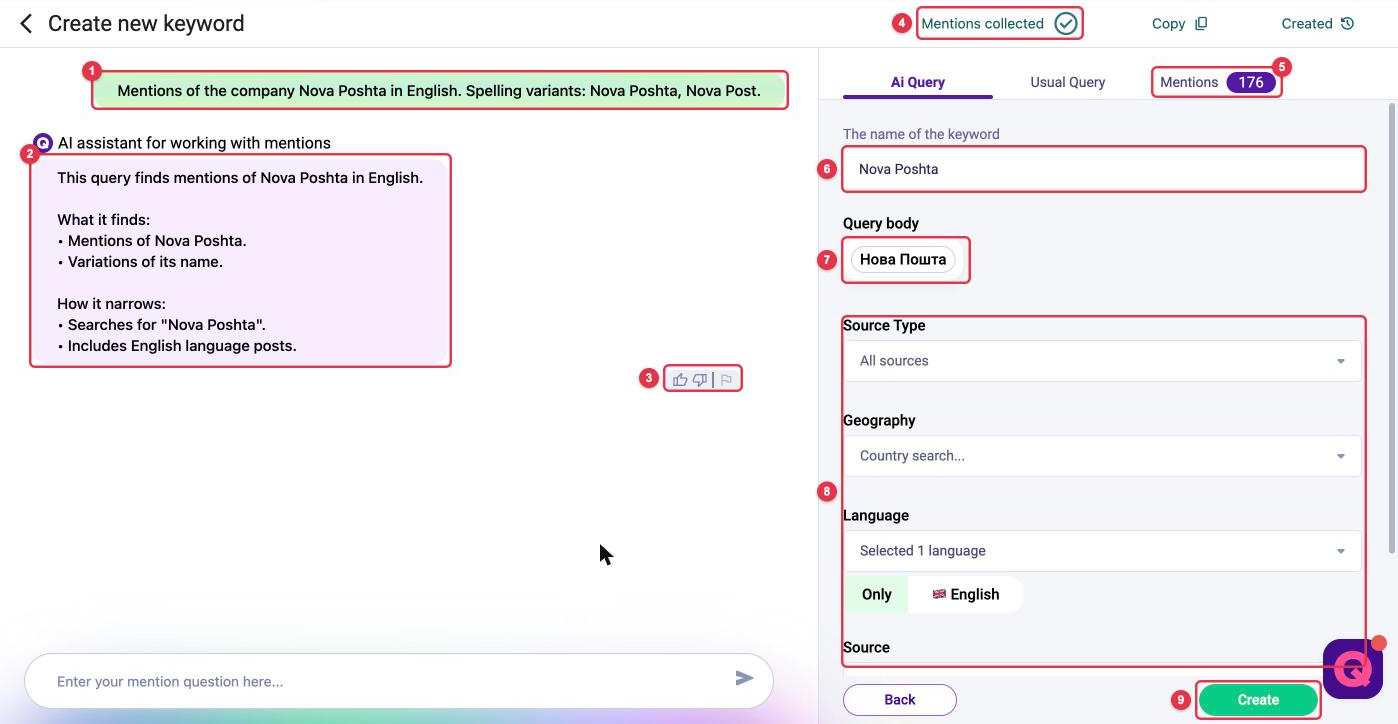This screenshot has height=724, width=1398.
Task: Select the English language chip
Action: coord(966,594)
